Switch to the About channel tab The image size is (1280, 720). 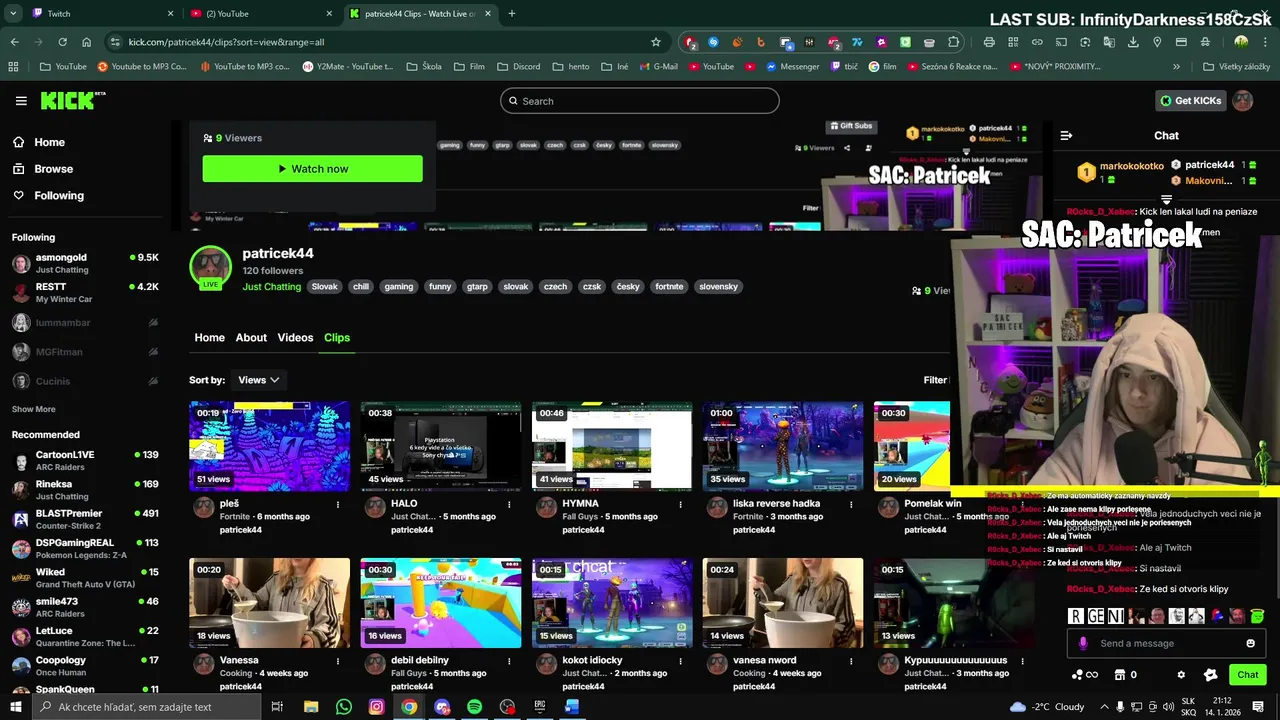point(251,338)
